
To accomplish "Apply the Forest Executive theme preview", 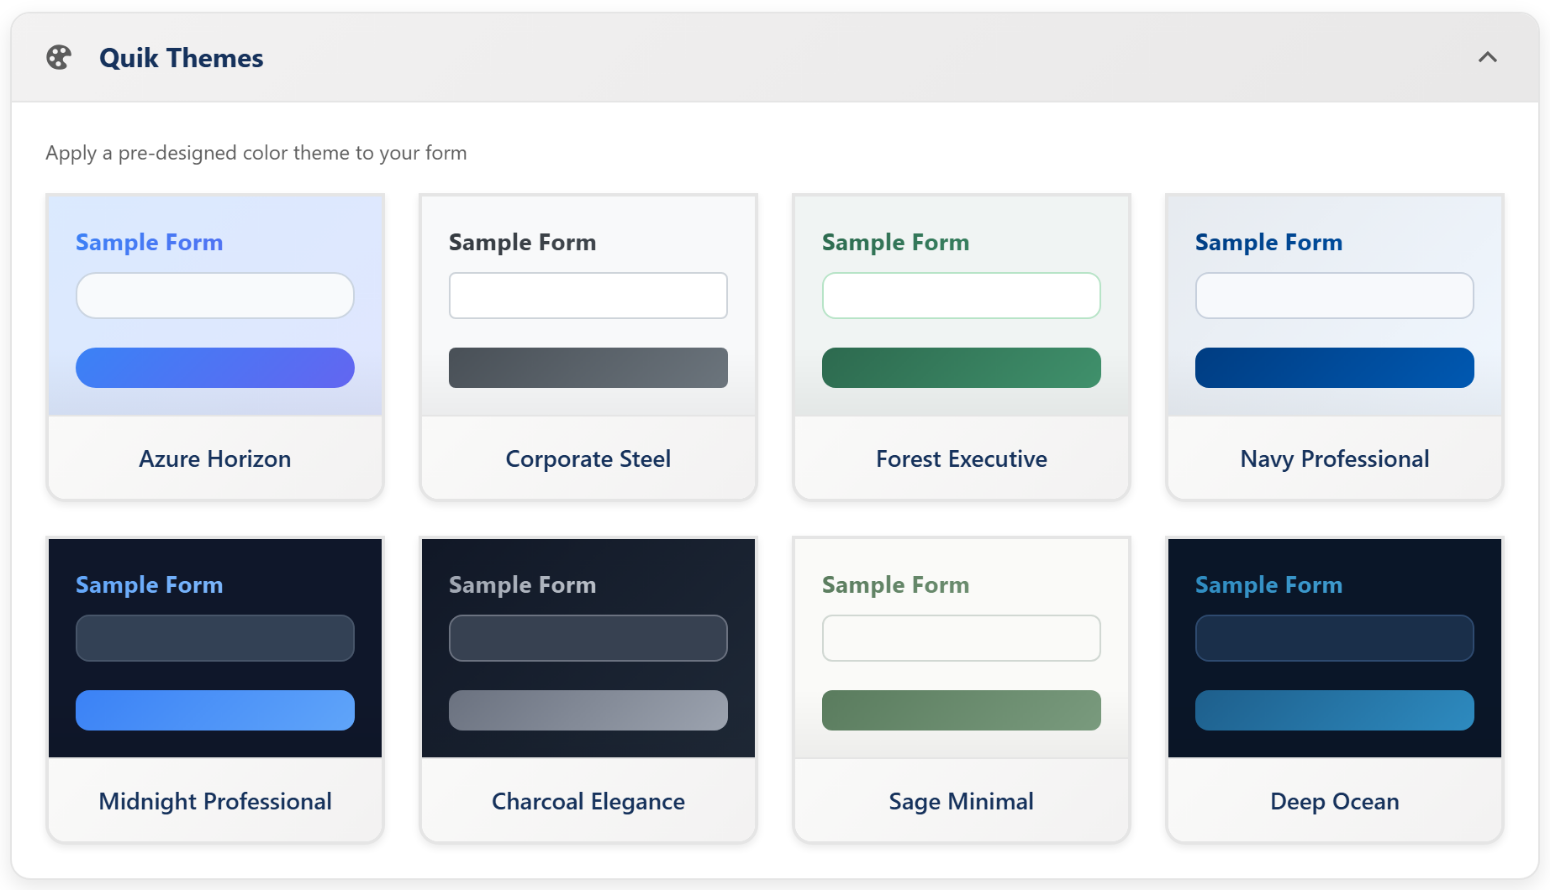I will tap(961, 305).
